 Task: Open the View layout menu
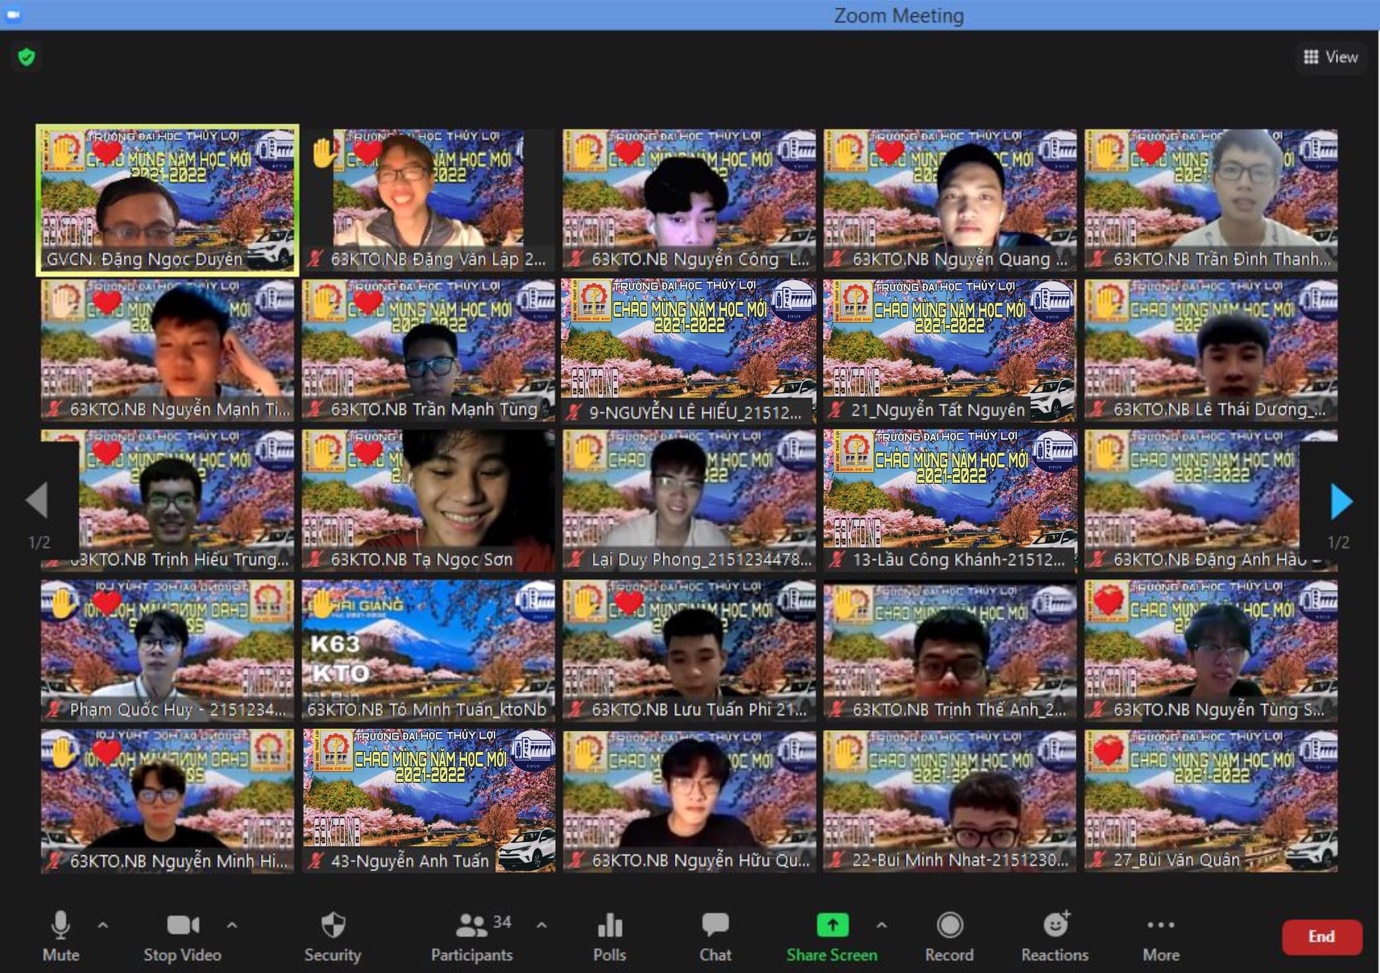click(1330, 57)
